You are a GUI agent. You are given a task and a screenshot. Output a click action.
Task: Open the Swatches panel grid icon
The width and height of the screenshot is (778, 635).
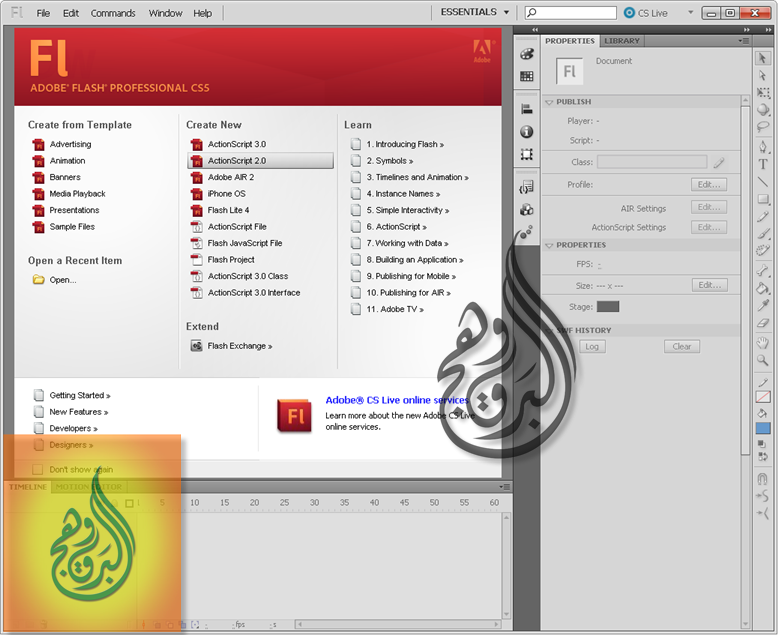[527, 76]
